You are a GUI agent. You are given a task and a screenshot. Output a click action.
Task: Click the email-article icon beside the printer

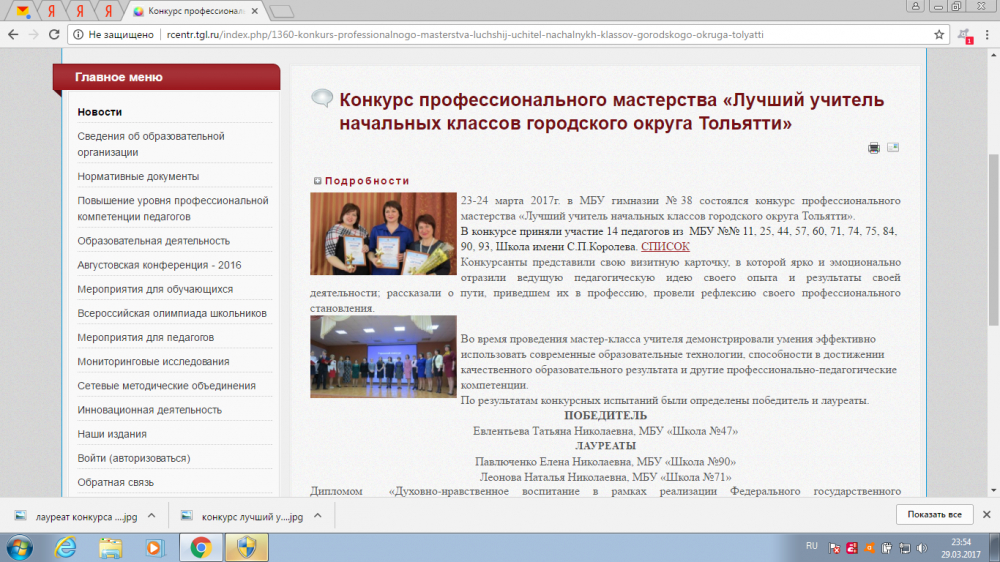[x=893, y=147]
